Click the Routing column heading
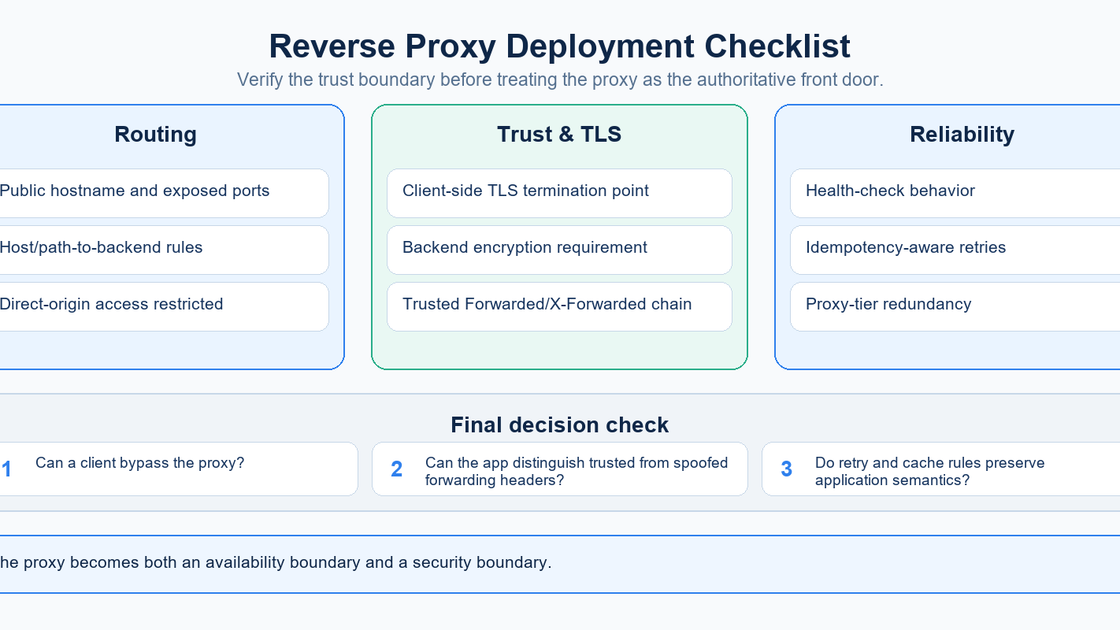This screenshot has height=630, width=1120. tap(155, 134)
